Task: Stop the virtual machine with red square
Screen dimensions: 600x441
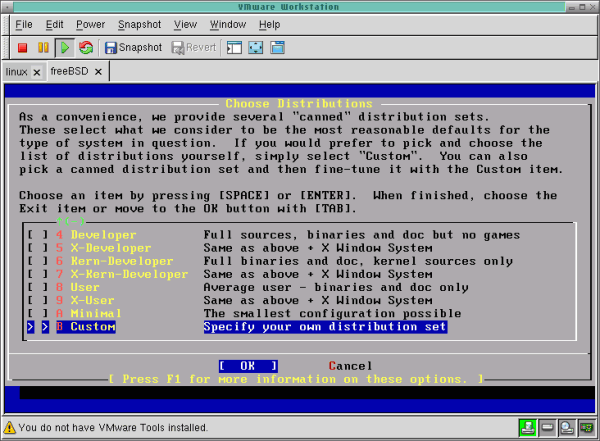Action: click(23, 47)
